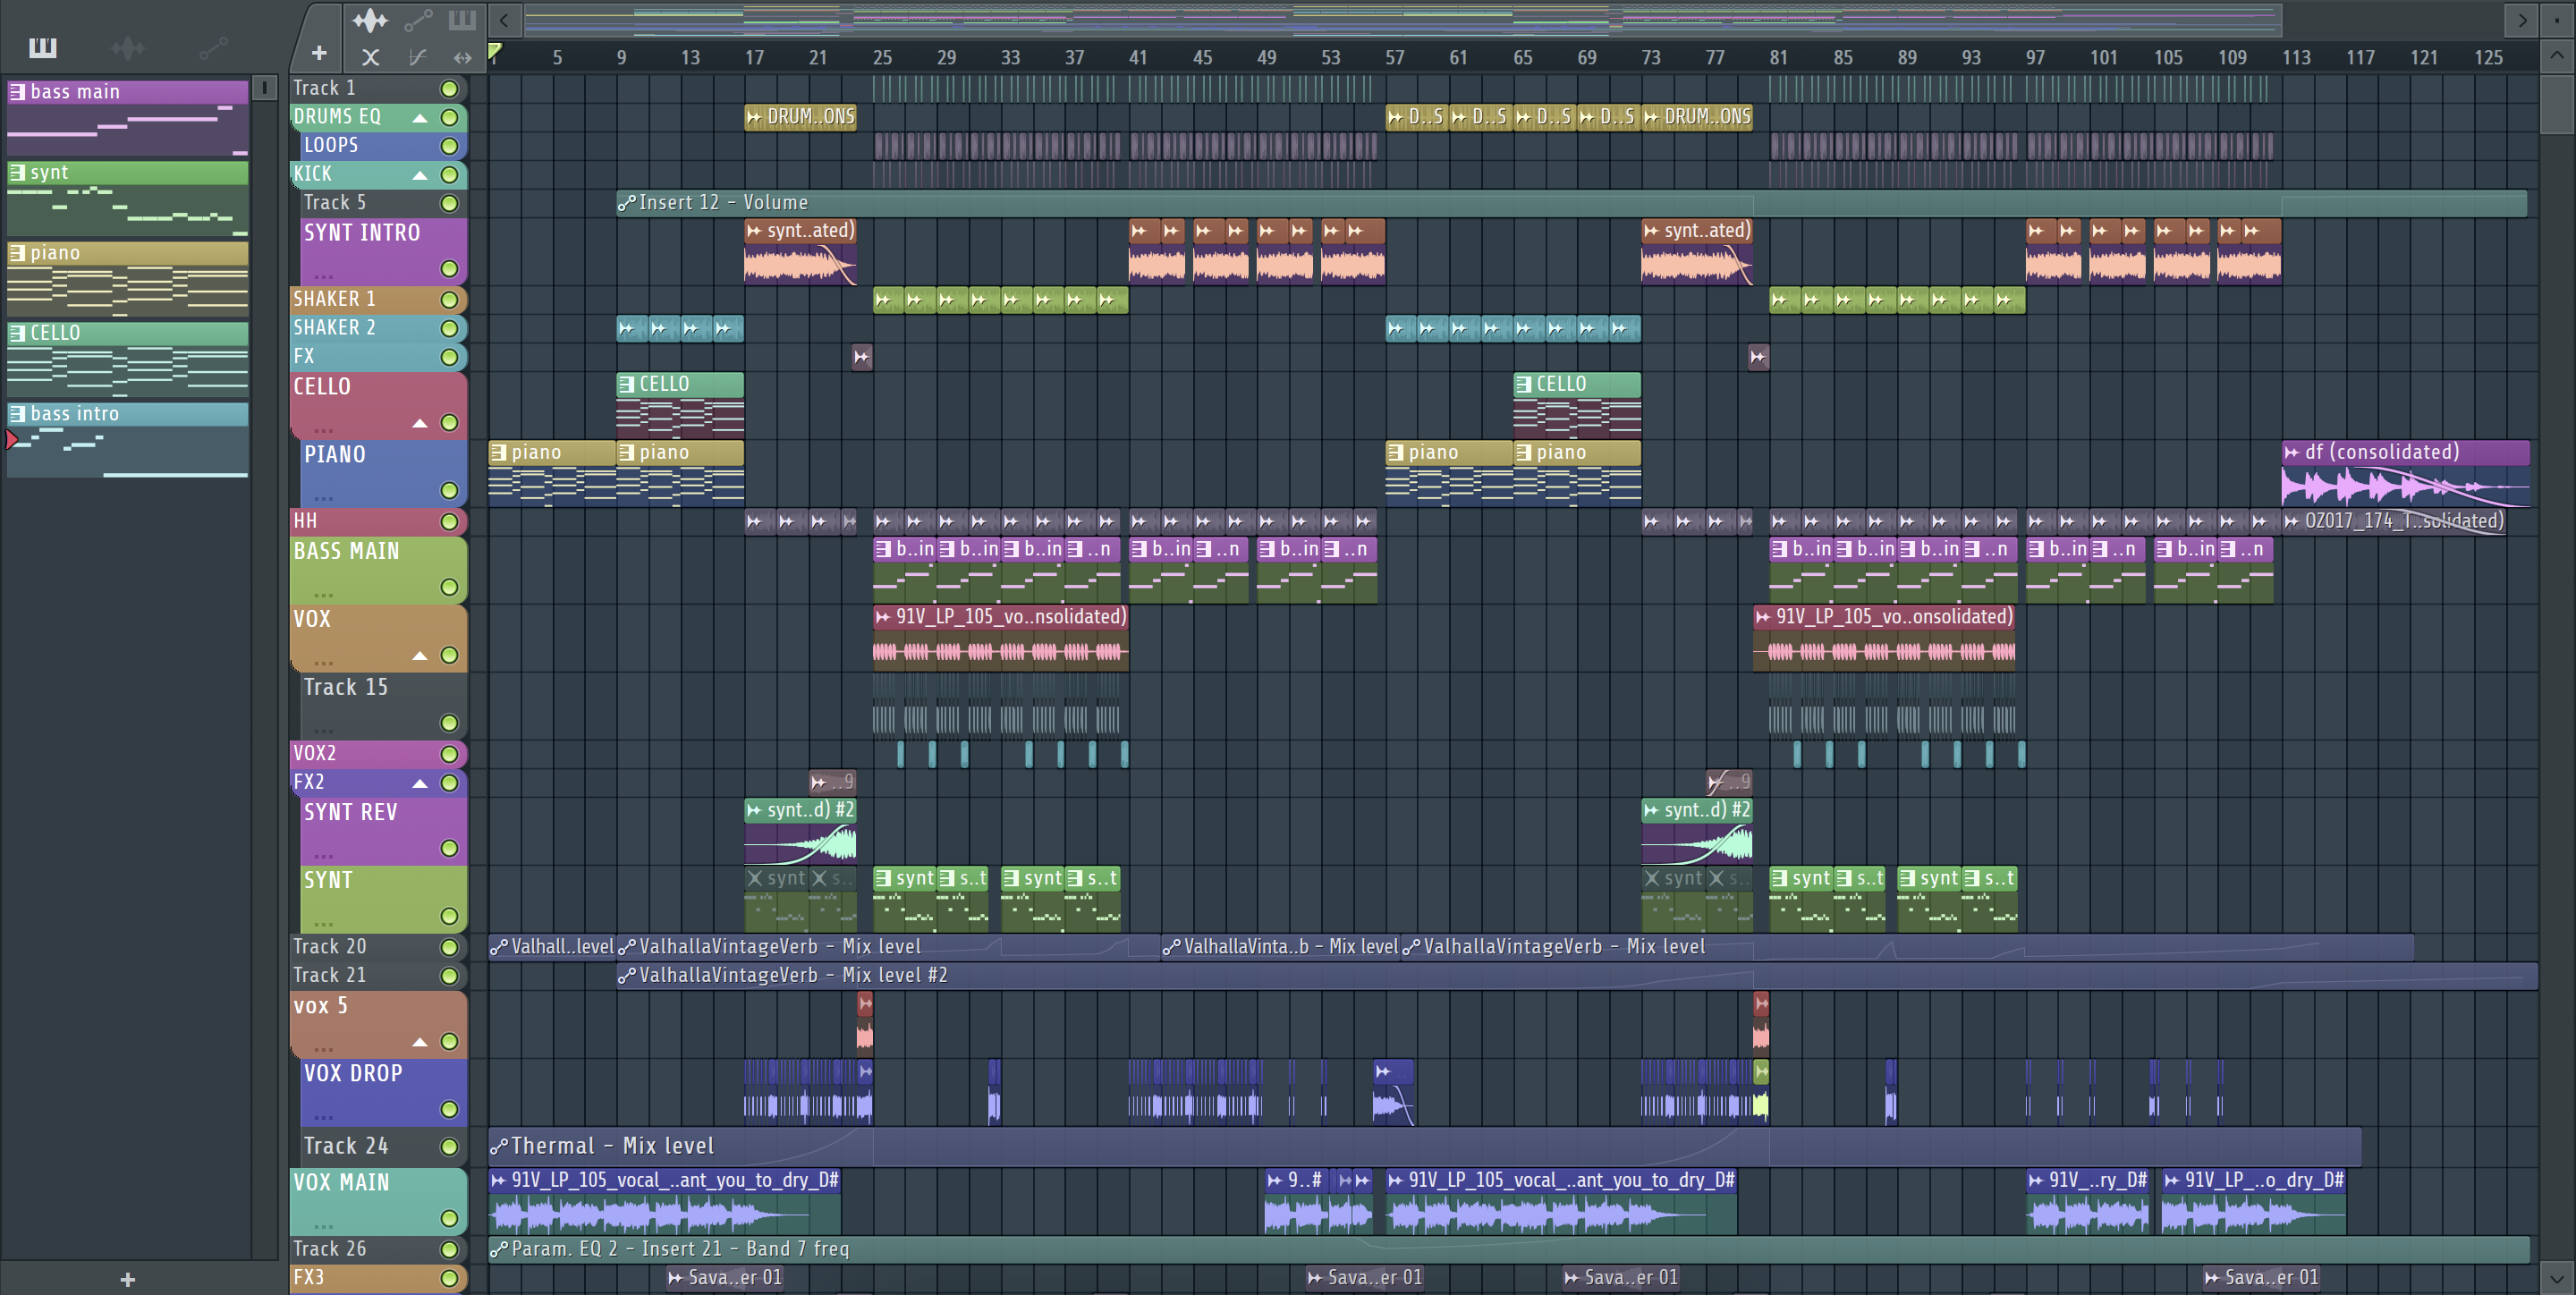This screenshot has height=1295, width=2576.
Task: Click the pattern icon on bass intro picker item
Action: 17,413
